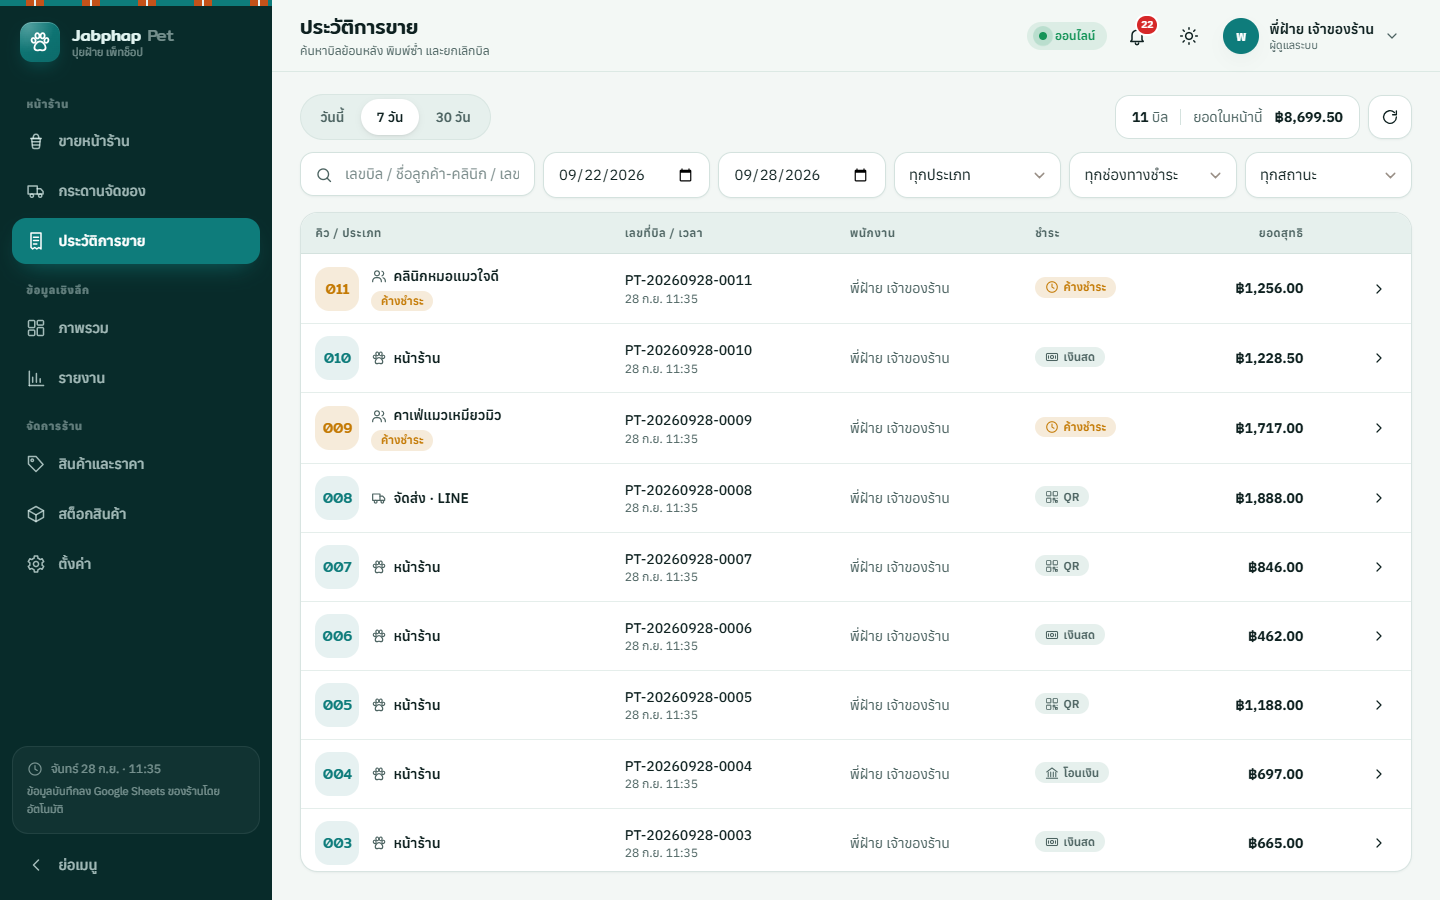Click queue badge 008
This screenshot has height=900, width=1440.
pos(337,498)
